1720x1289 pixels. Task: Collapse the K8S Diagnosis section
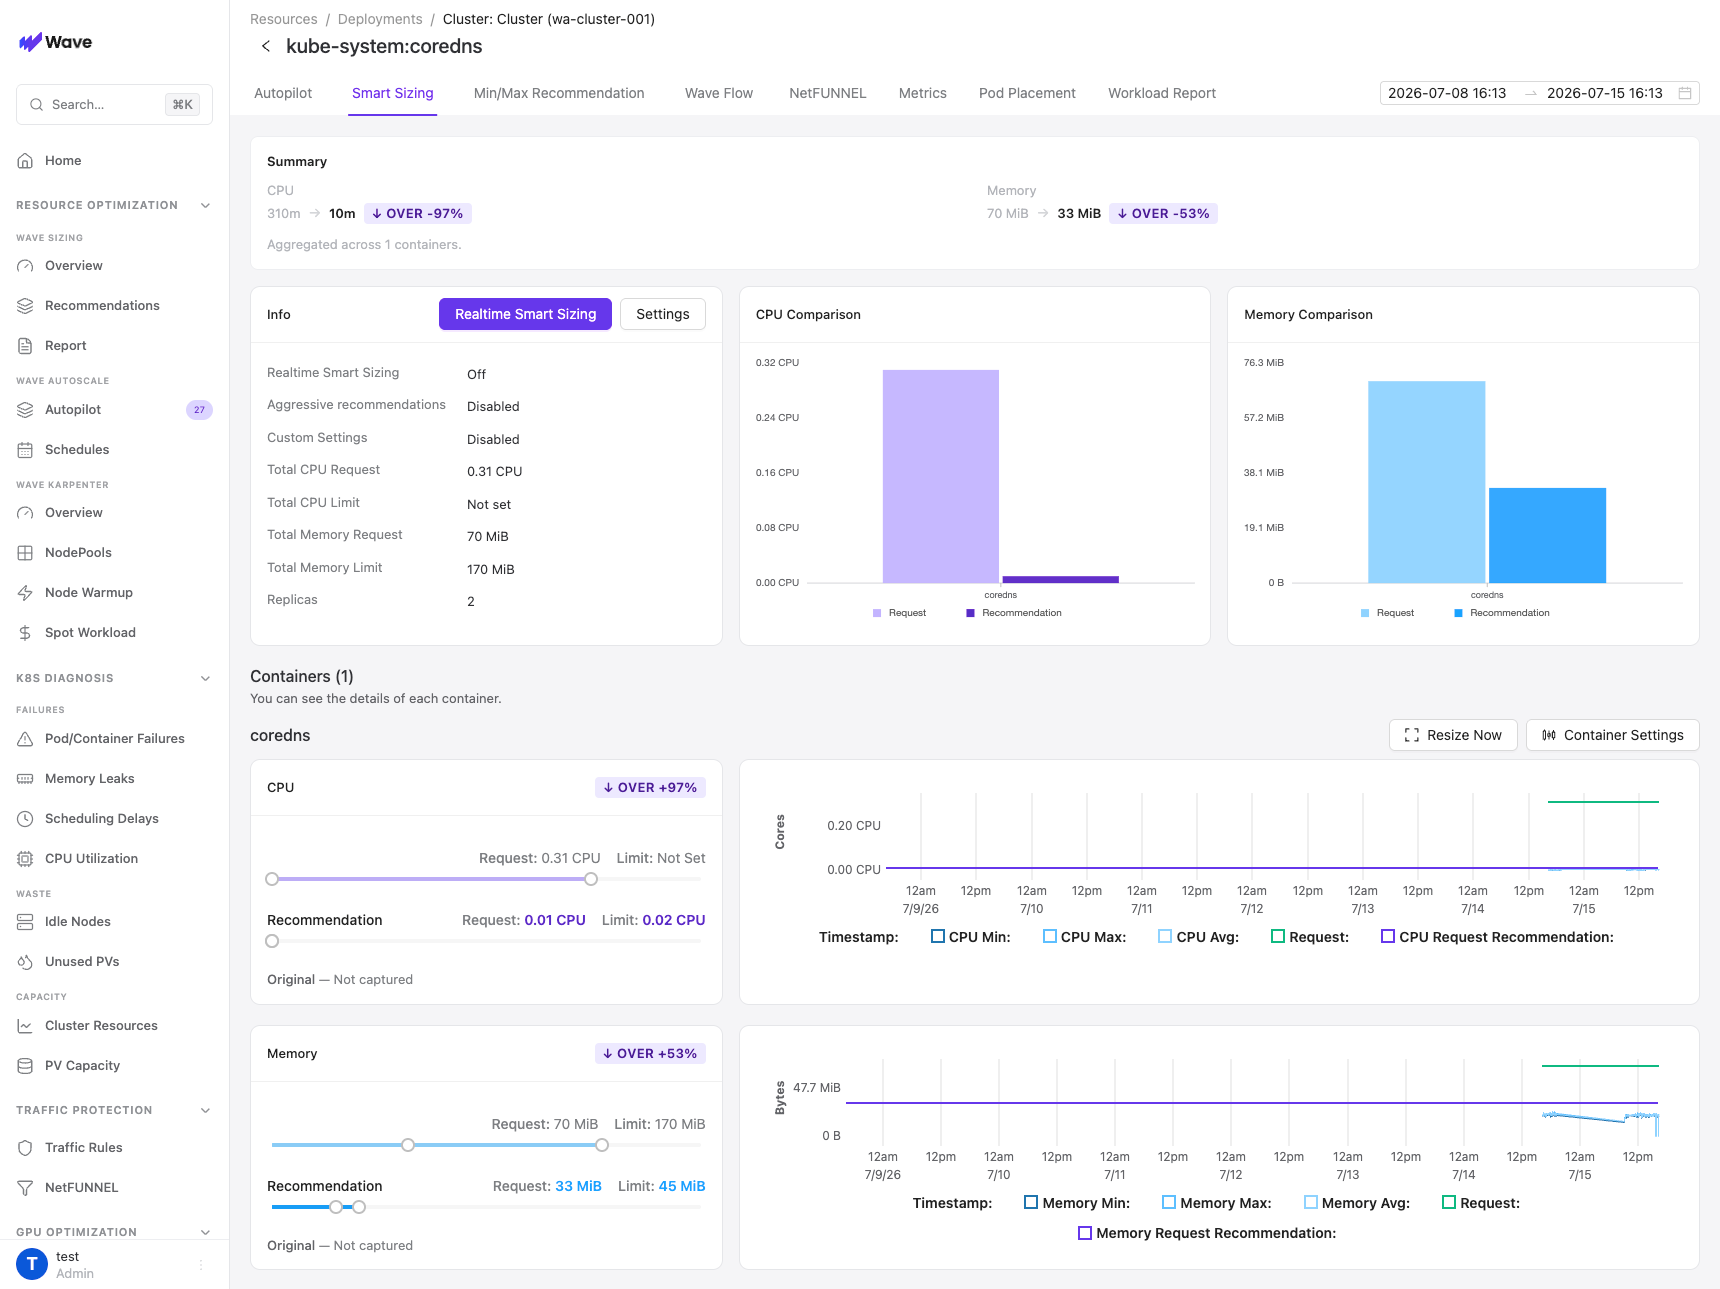point(205,678)
